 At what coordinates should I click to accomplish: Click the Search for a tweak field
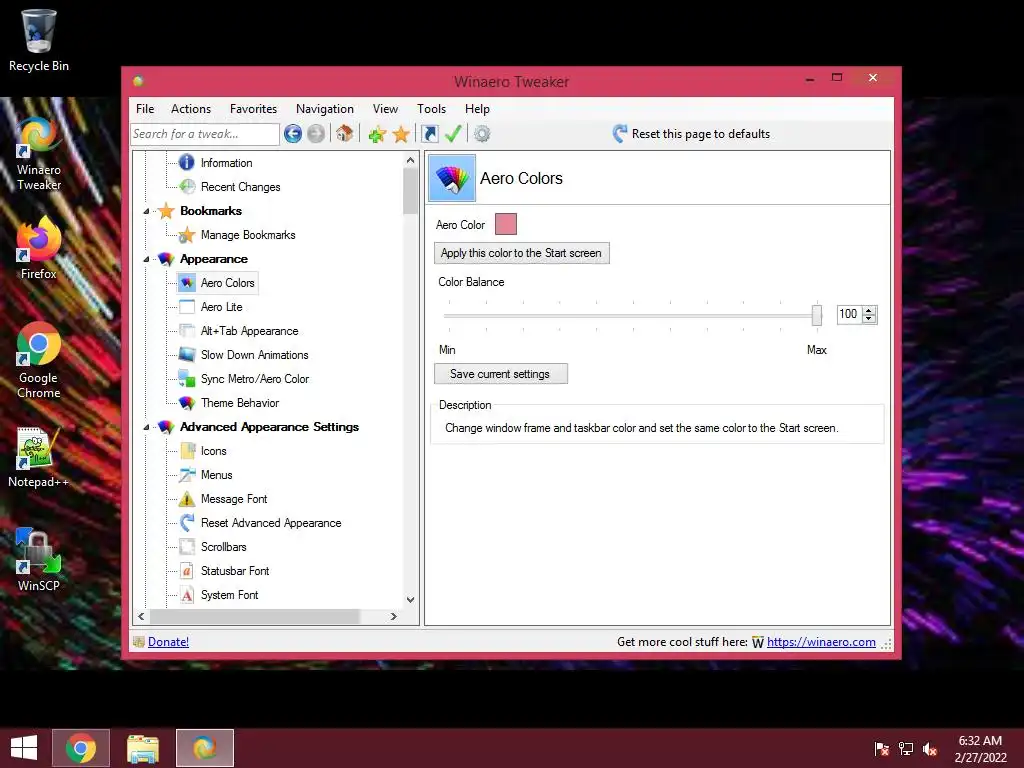[204, 134]
